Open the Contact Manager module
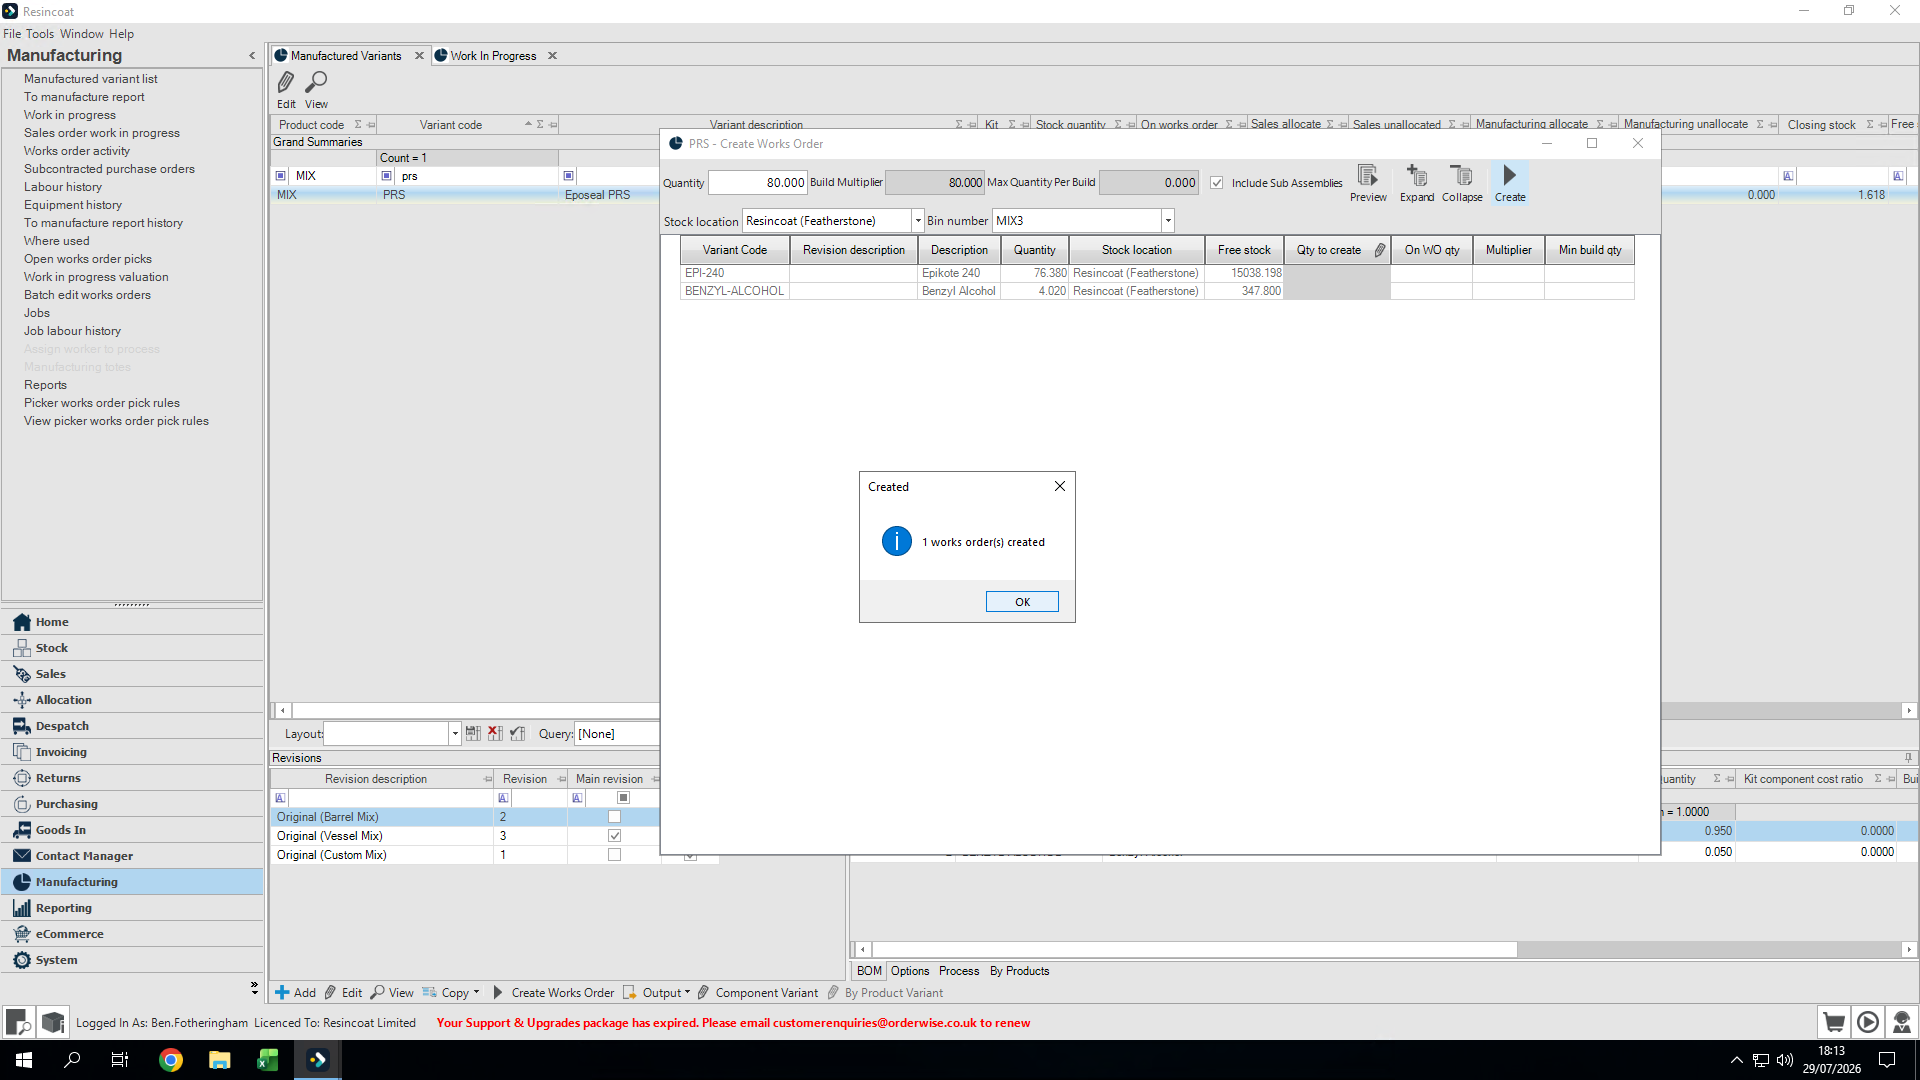 coord(133,856)
